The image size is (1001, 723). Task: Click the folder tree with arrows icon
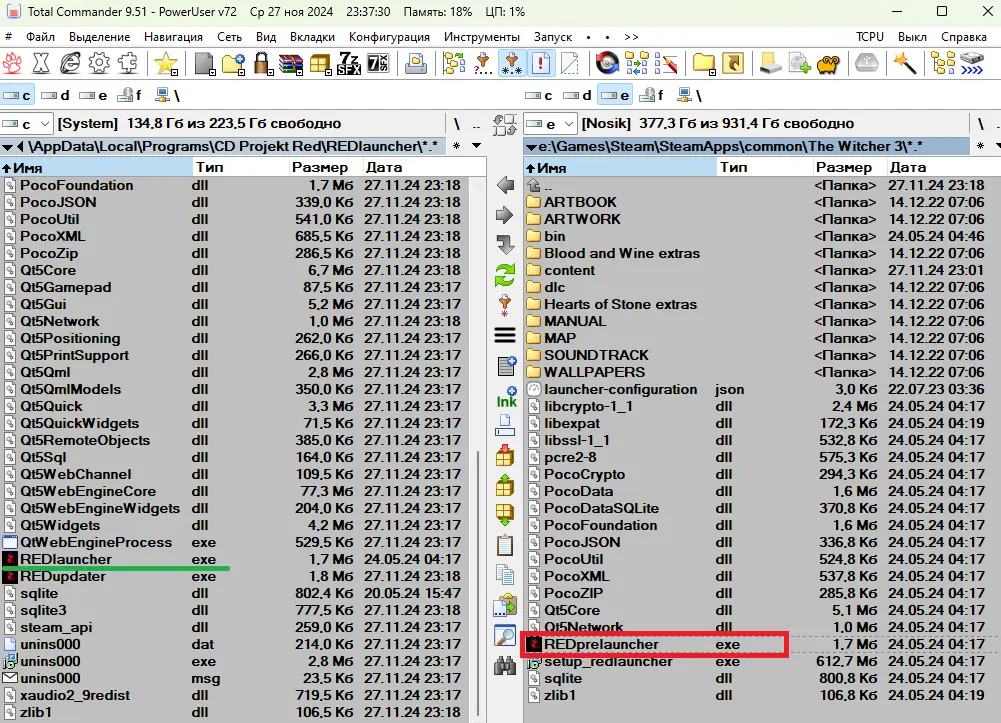point(455,63)
